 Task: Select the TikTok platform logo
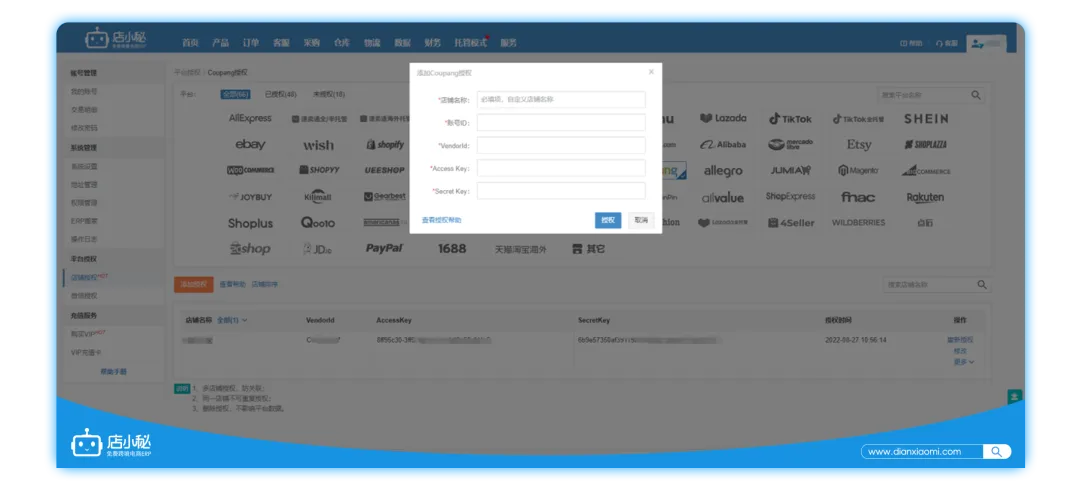click(x=791, y=119)
